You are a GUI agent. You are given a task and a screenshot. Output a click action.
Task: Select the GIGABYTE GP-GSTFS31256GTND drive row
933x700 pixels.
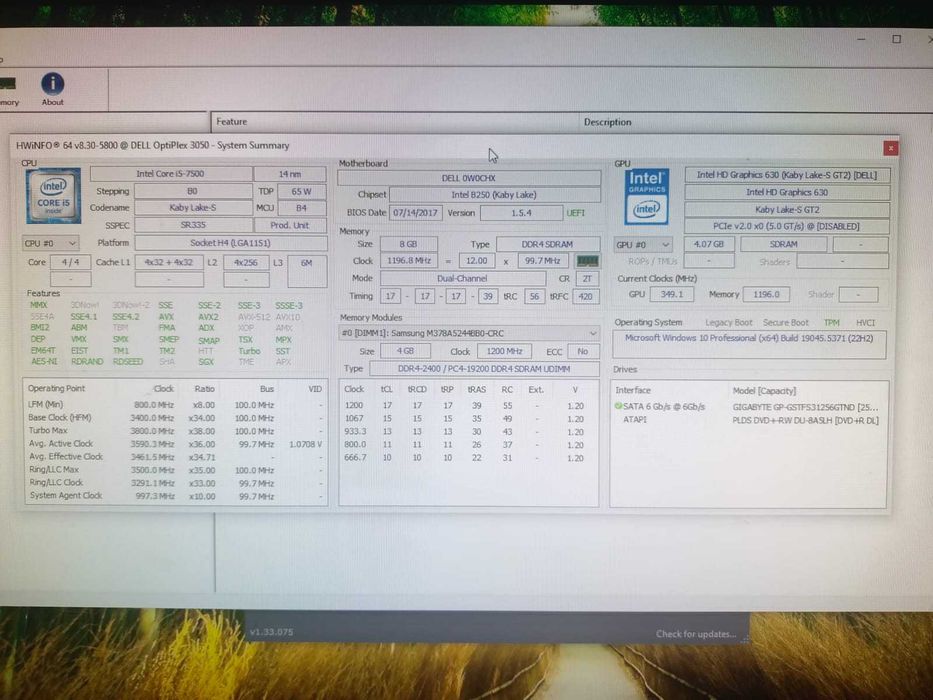749,407
